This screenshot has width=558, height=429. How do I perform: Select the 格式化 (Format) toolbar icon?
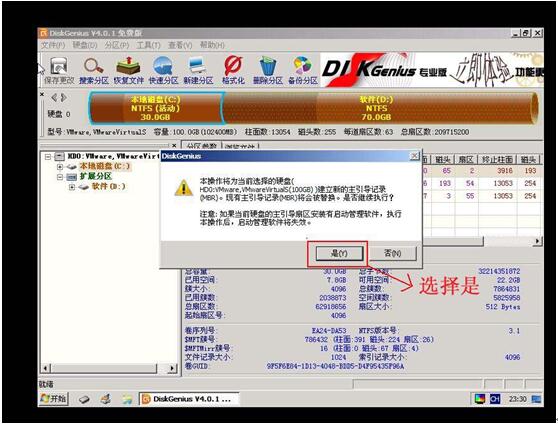point(233,70)
